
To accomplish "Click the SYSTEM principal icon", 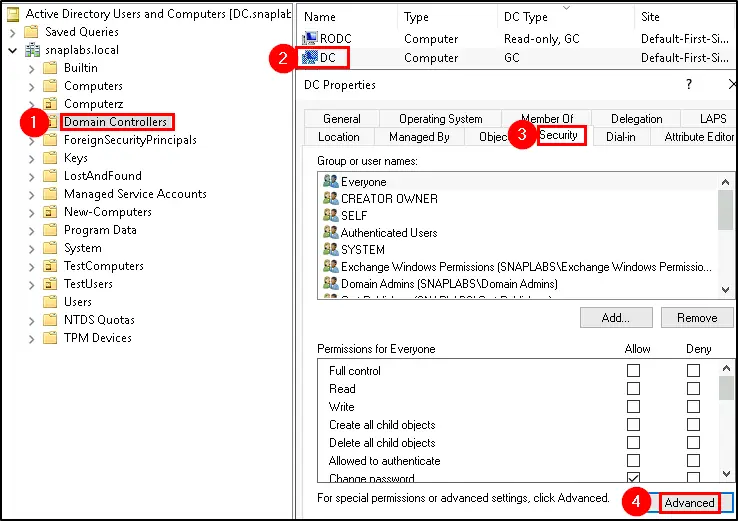I will click(x=330, y=249).
